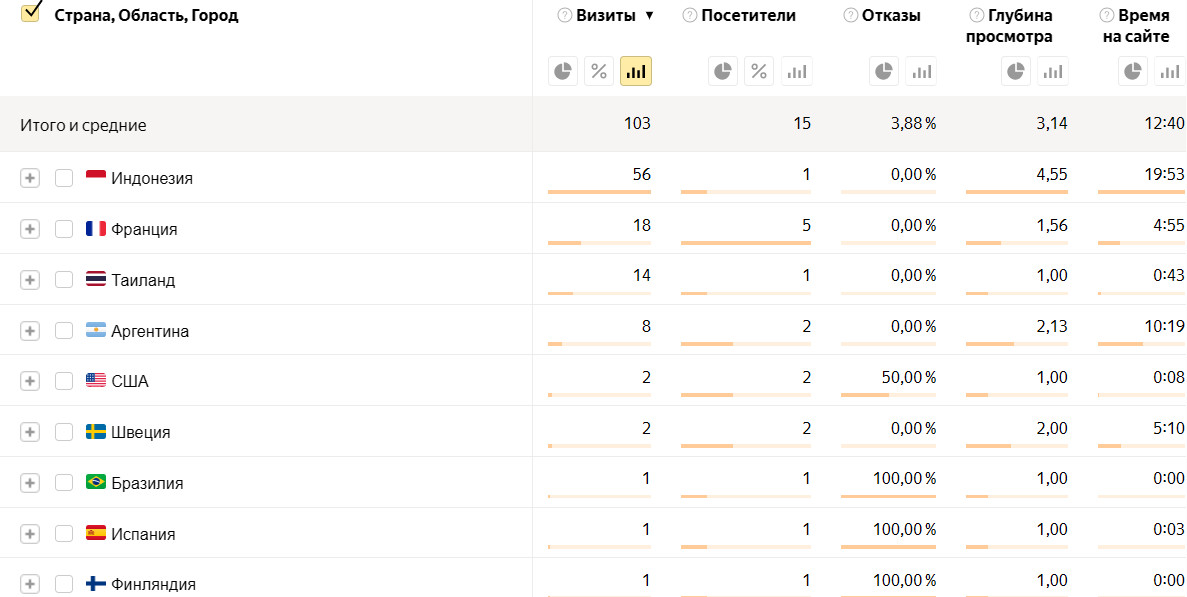Click the Швеция country name

click(x=140, y=432)
